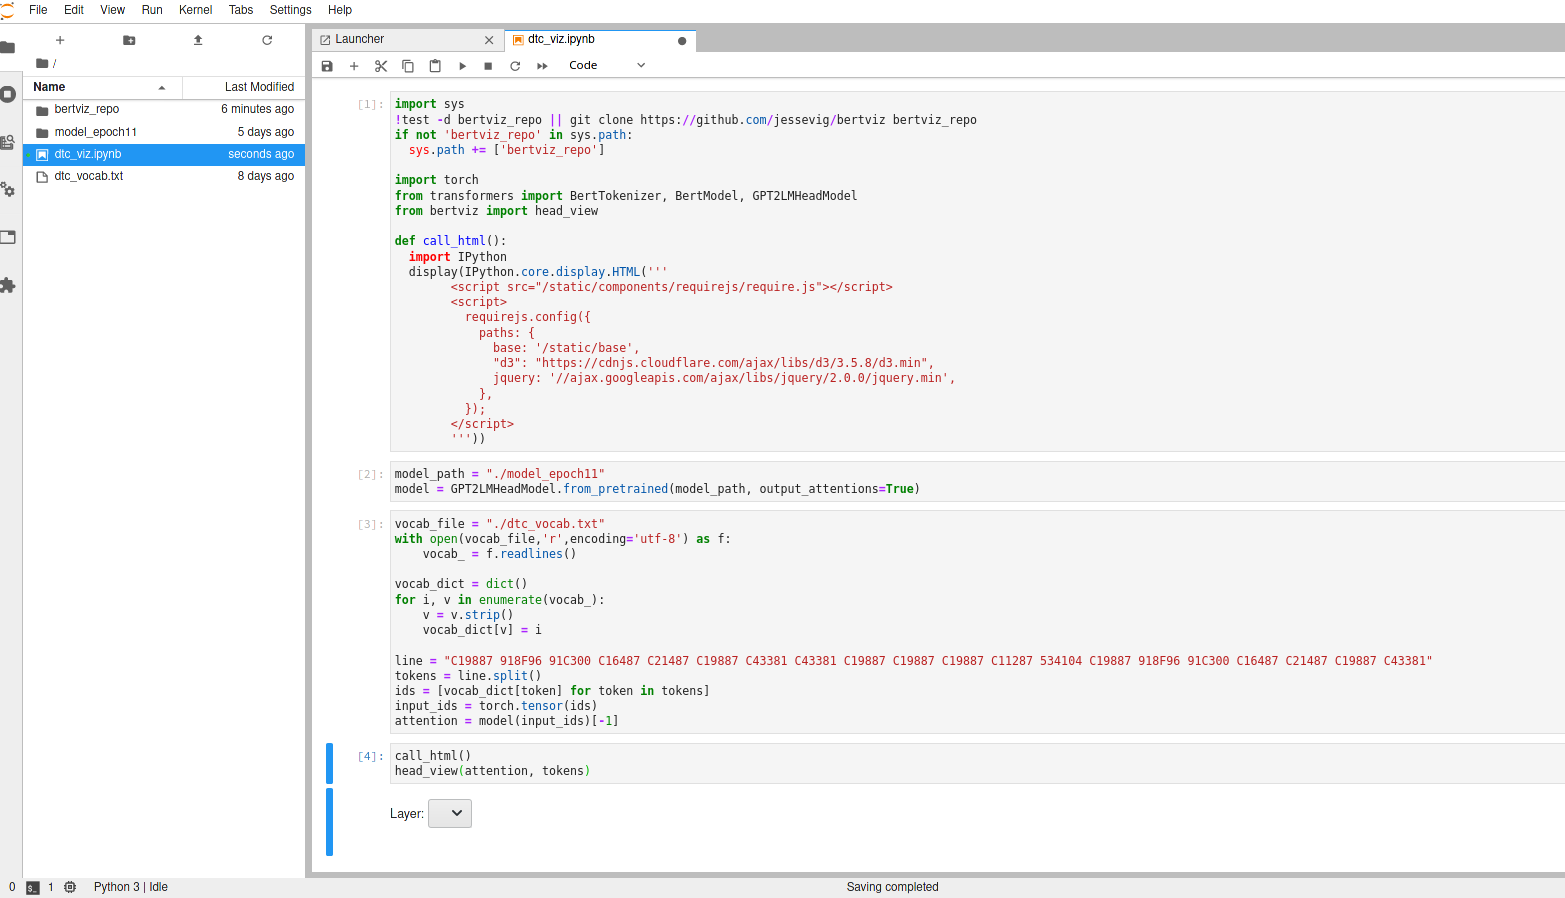Viewport: 1565px width, 898px height.
Task: Copy the selected cell
Action: tap(408, 65)
